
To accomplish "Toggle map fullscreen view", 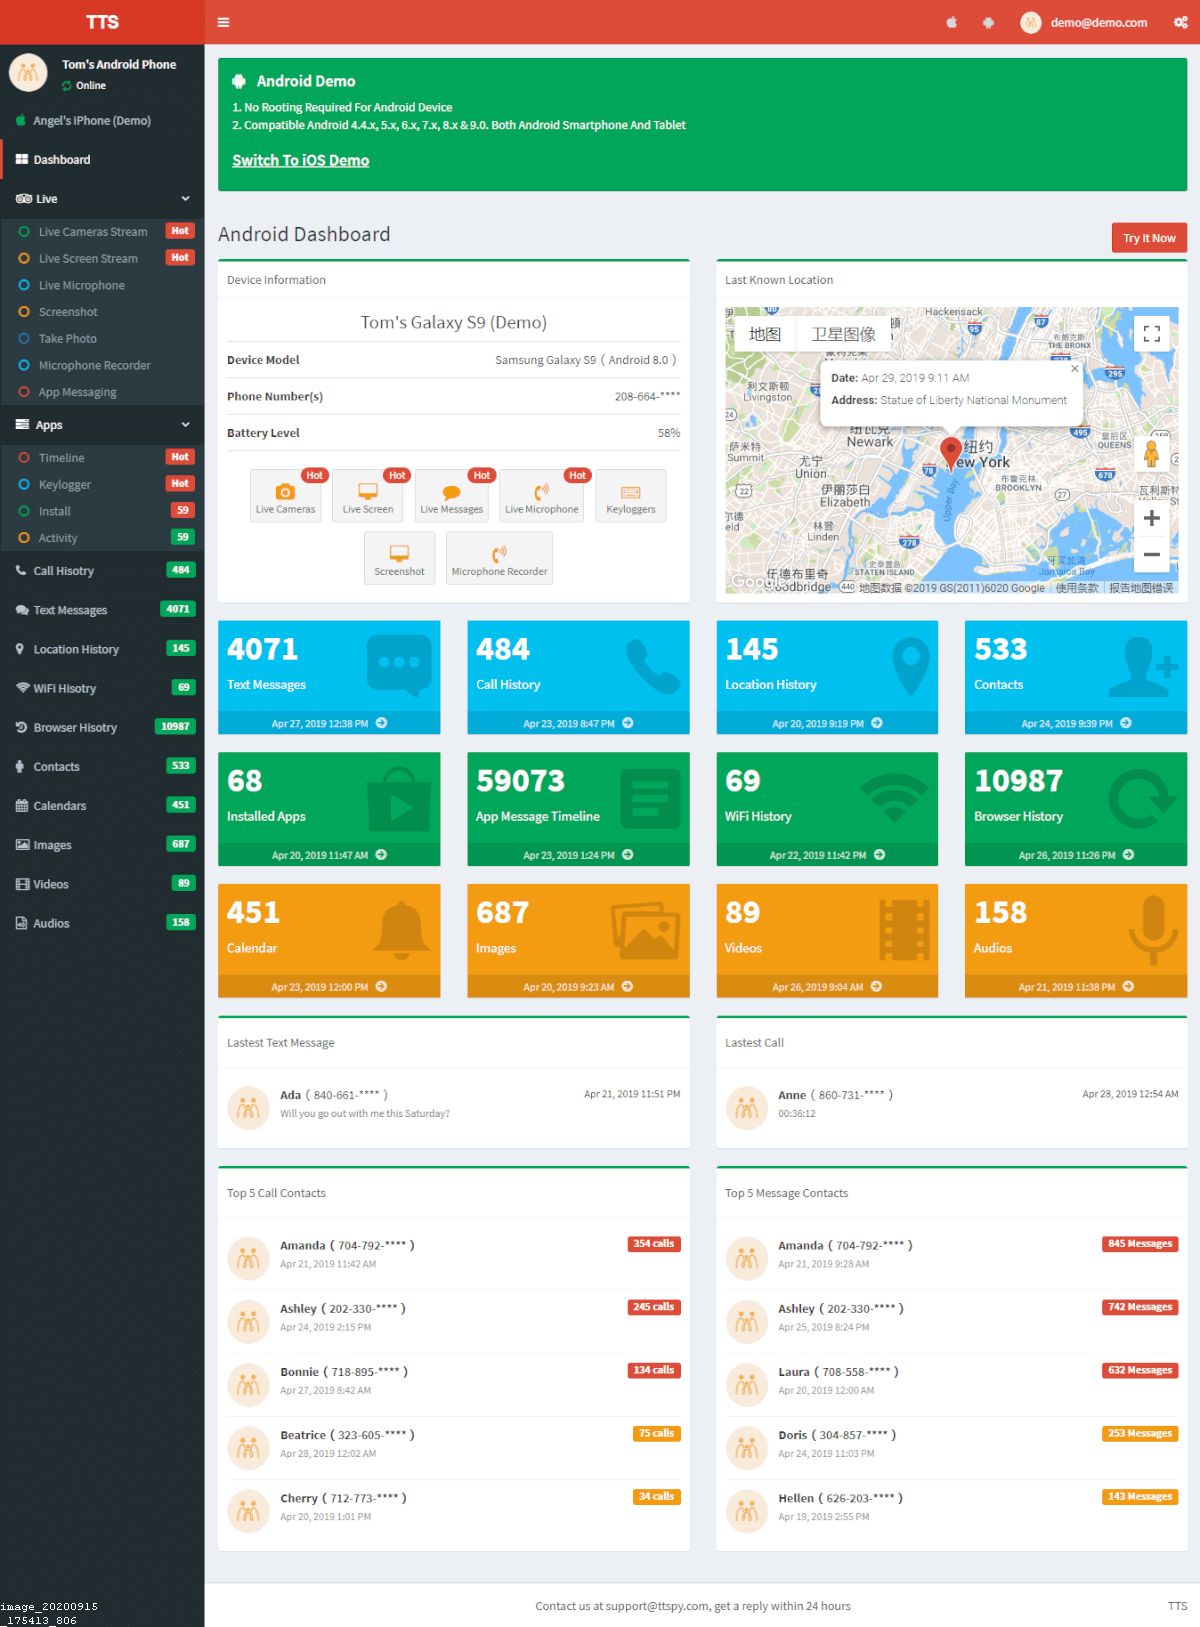I will pyautogui.click(x=1151, y=334).
